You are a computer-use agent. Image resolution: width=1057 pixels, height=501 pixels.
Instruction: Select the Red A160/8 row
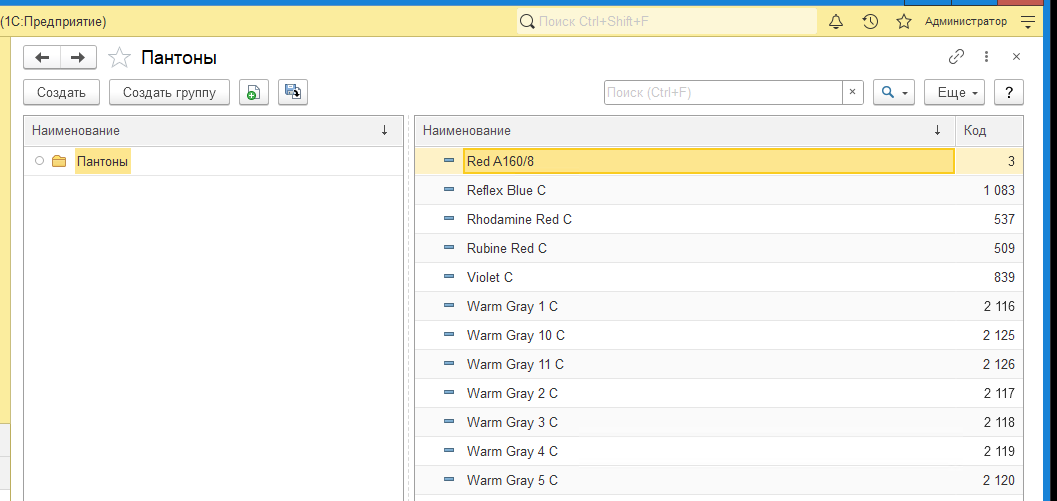[719, 161]
